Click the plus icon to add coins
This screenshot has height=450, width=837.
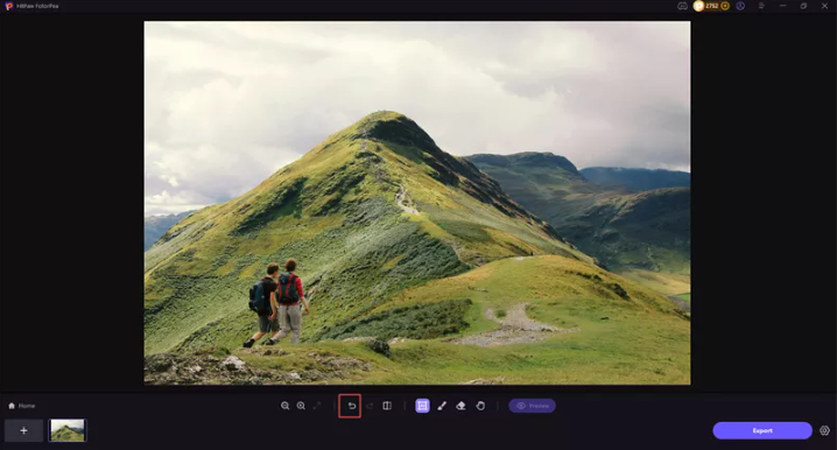725,6
